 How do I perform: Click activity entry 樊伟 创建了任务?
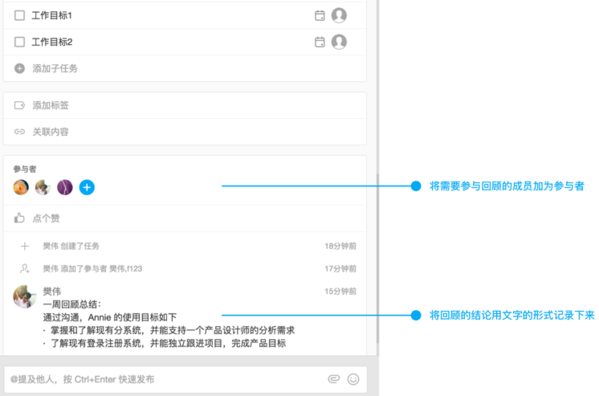pyautogui.click(x=71, y=246)
